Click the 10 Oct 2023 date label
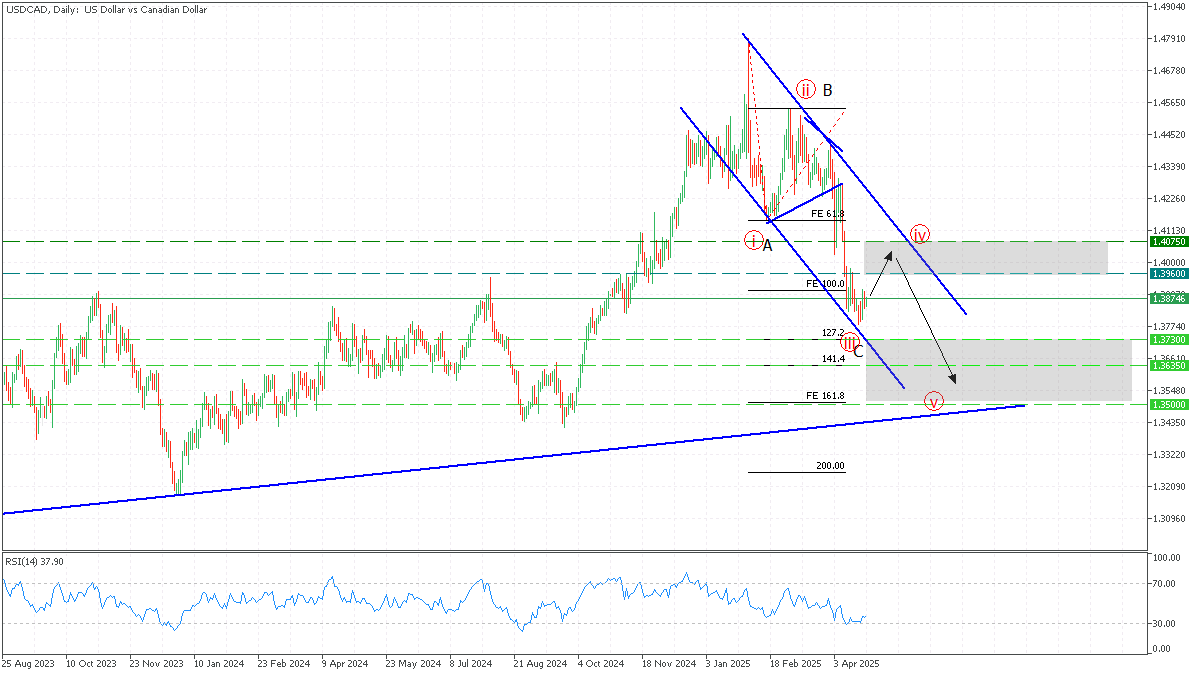This screenshot has height=675, width=1200. pyautogui.click(x=89, y=663)
